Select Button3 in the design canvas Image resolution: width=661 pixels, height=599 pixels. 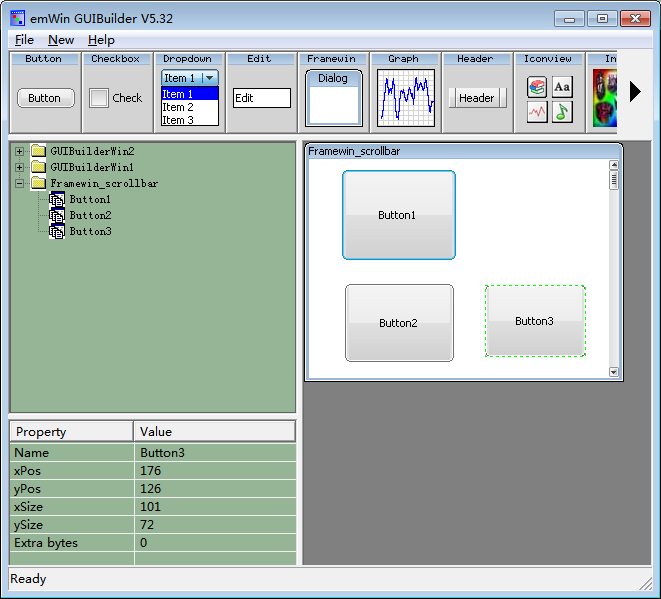point(535,321)
